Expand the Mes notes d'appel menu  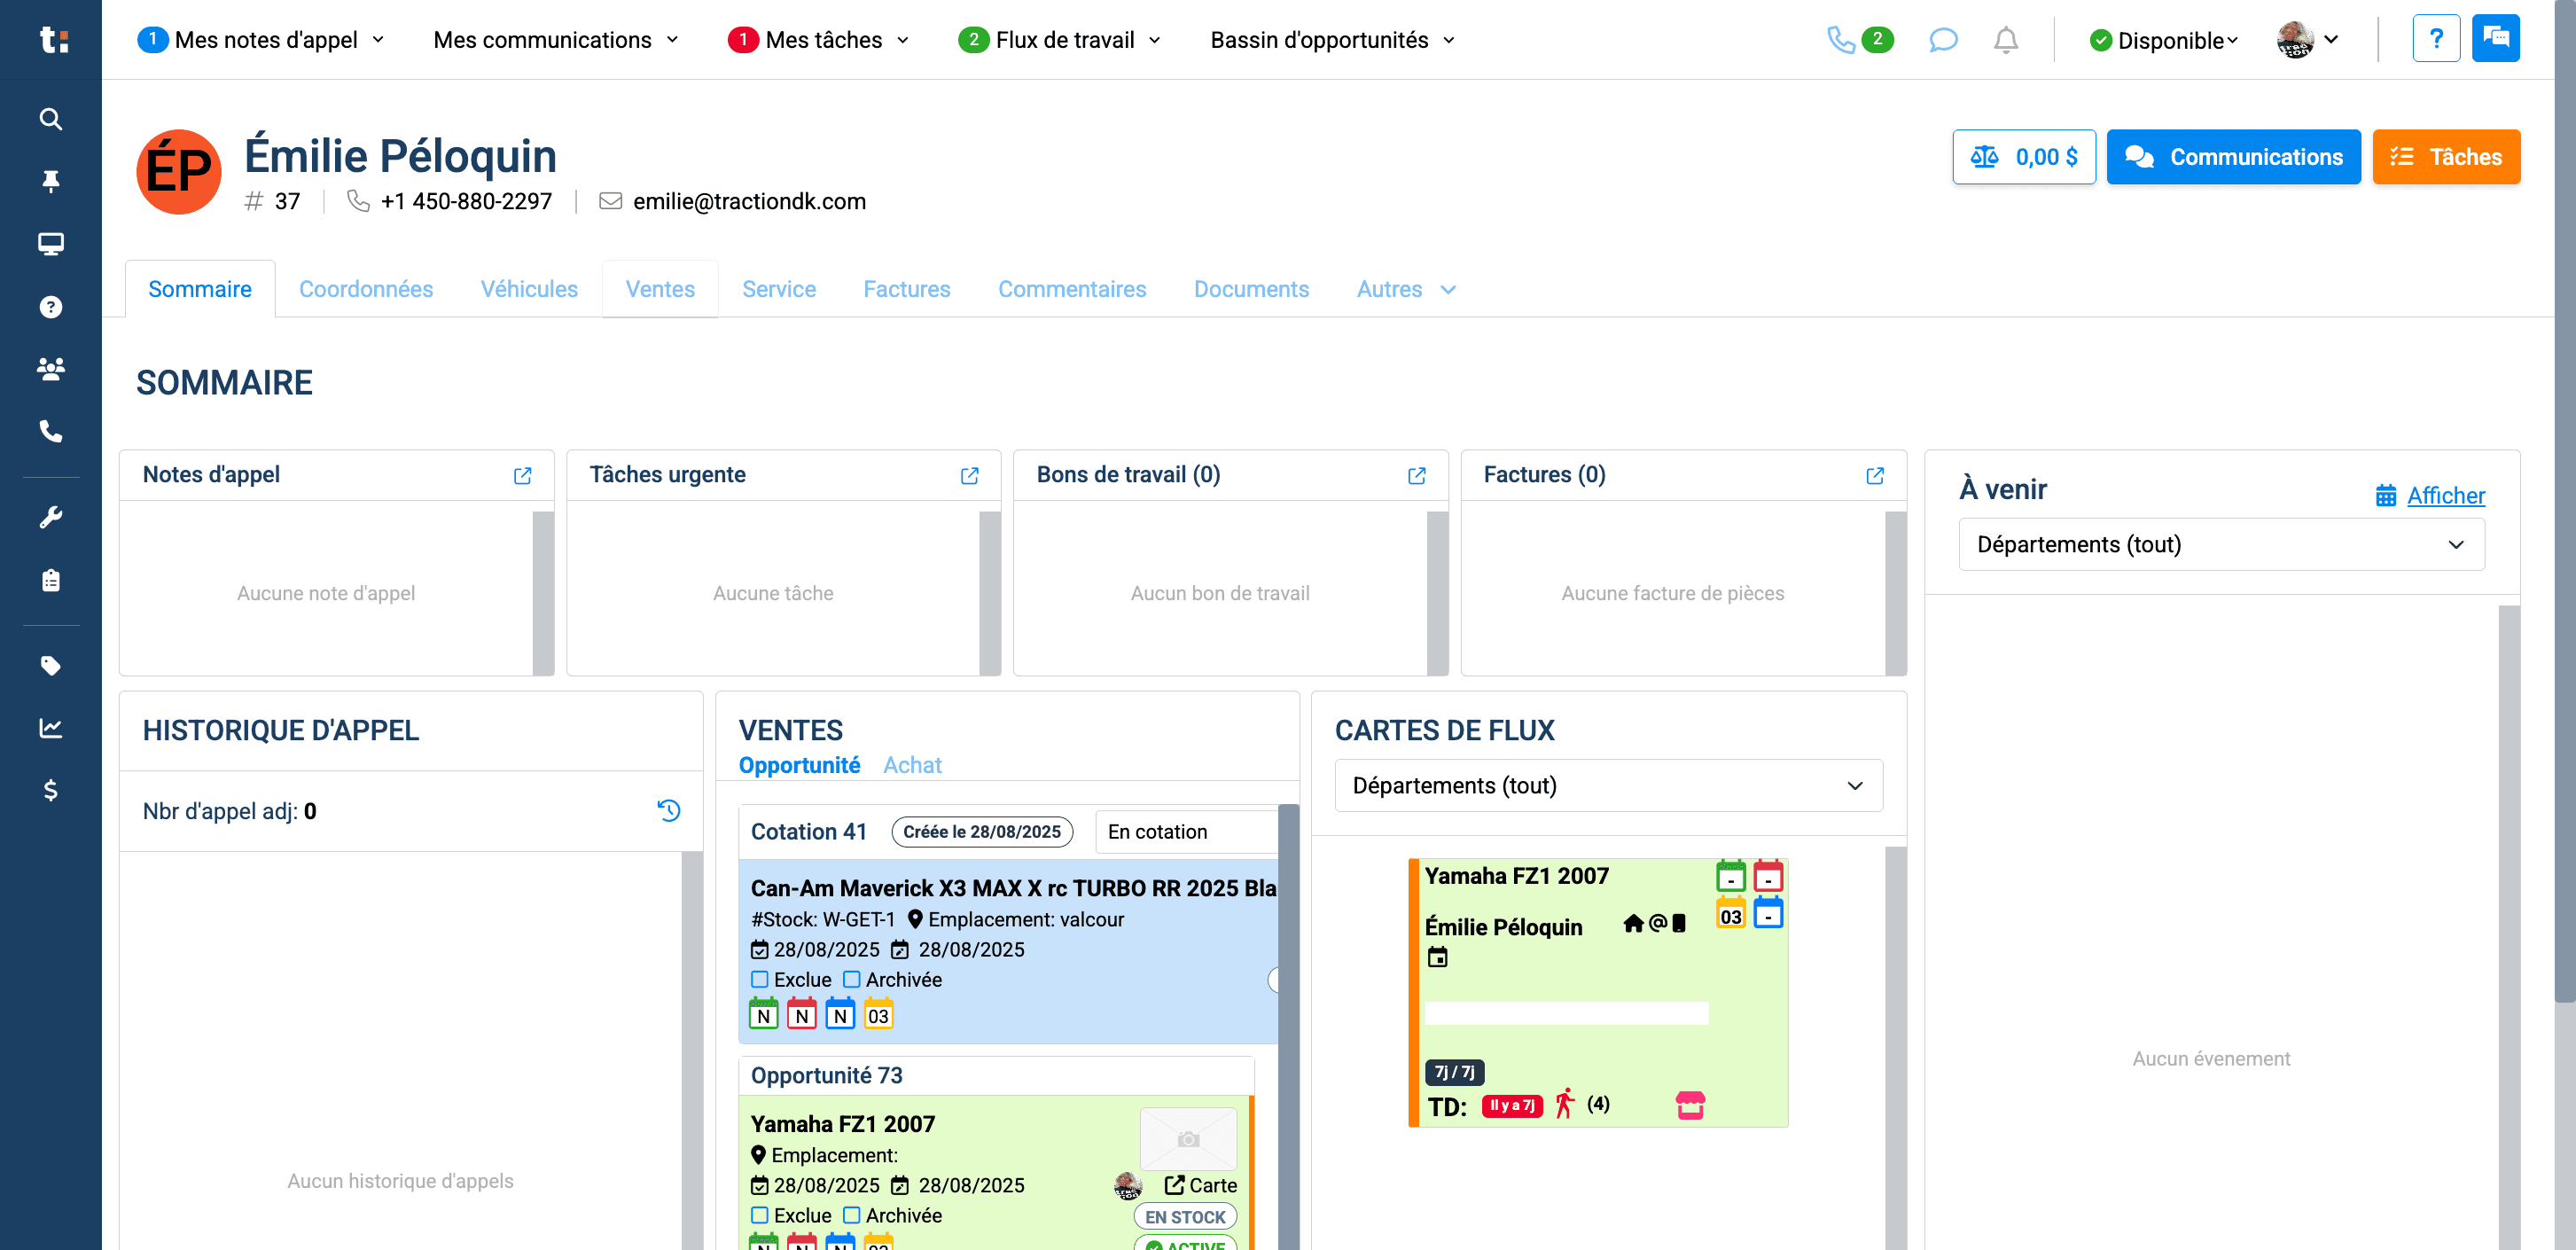(x=261, y=40)
